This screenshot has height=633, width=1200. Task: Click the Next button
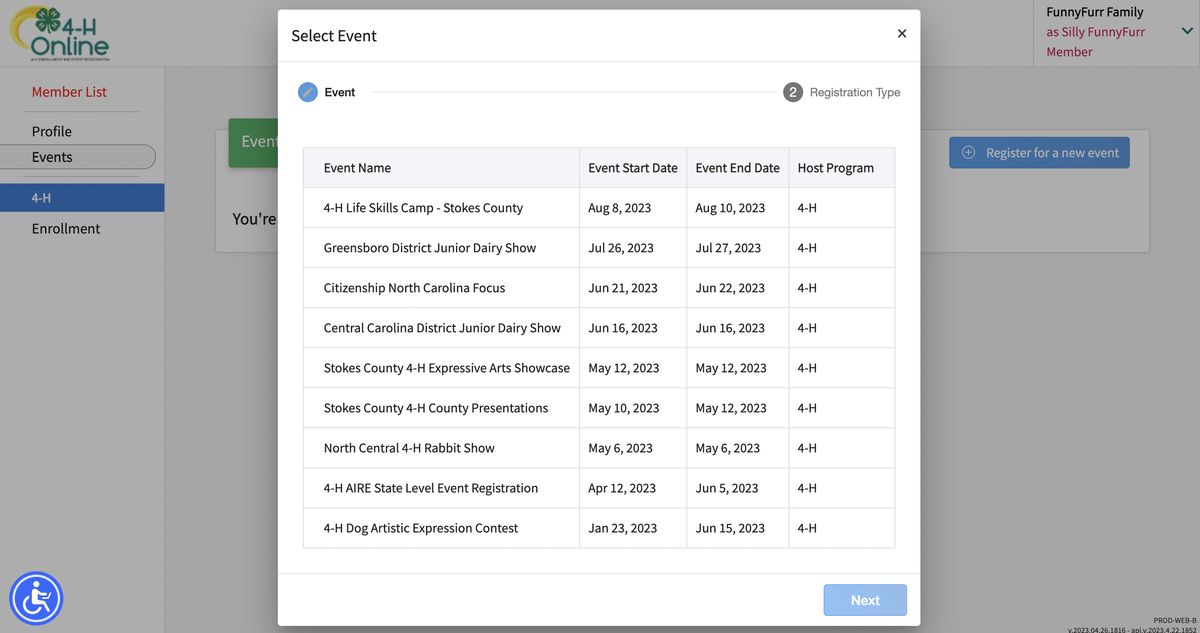pos(864,599)
